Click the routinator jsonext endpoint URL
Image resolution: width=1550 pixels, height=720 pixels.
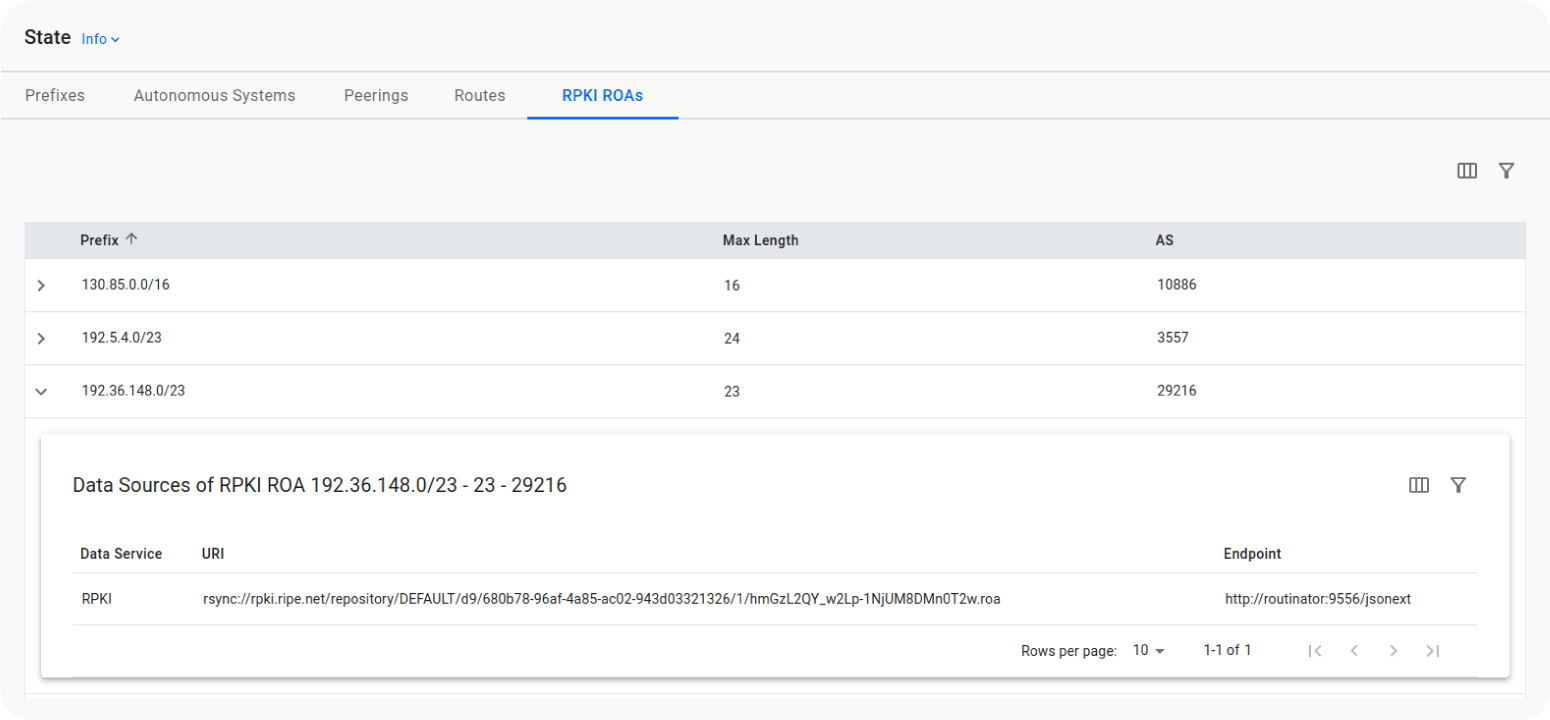1317,599
